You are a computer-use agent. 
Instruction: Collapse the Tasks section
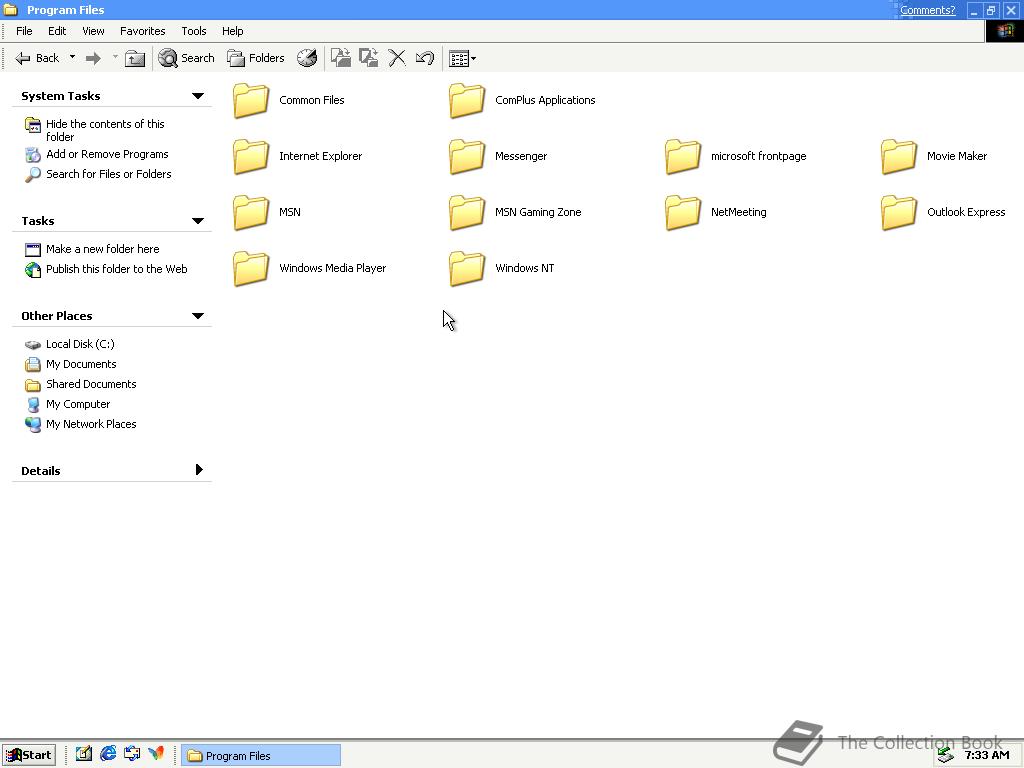click(x=198, y=221)
